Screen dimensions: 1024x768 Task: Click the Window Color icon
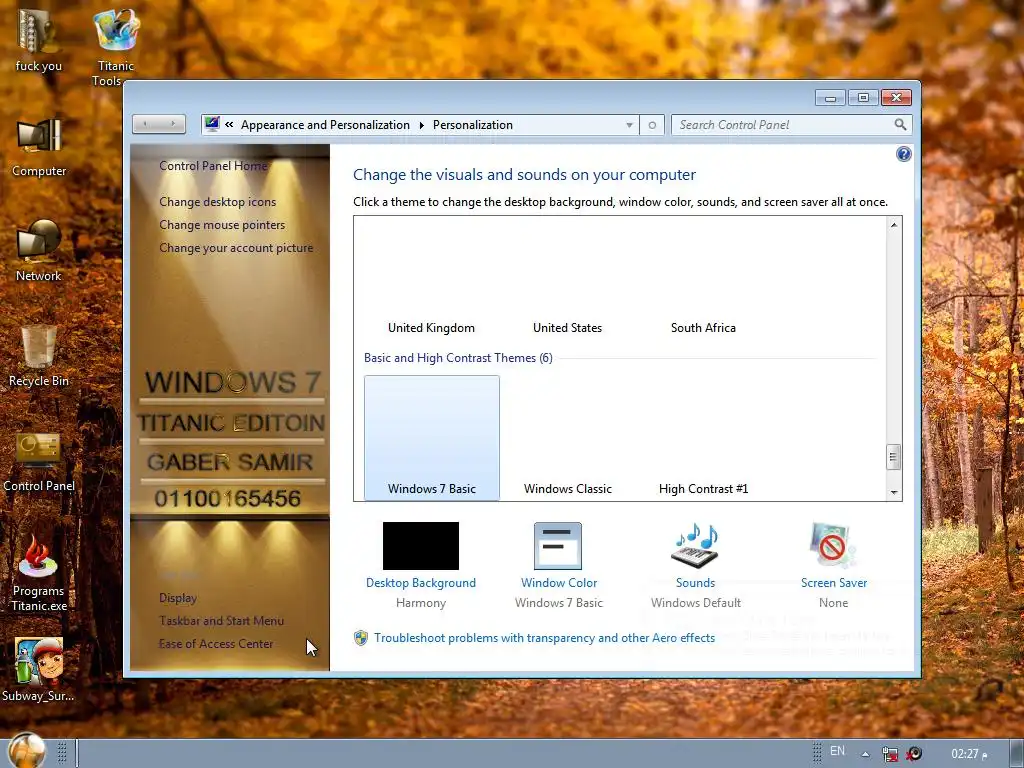click(558, 546)
